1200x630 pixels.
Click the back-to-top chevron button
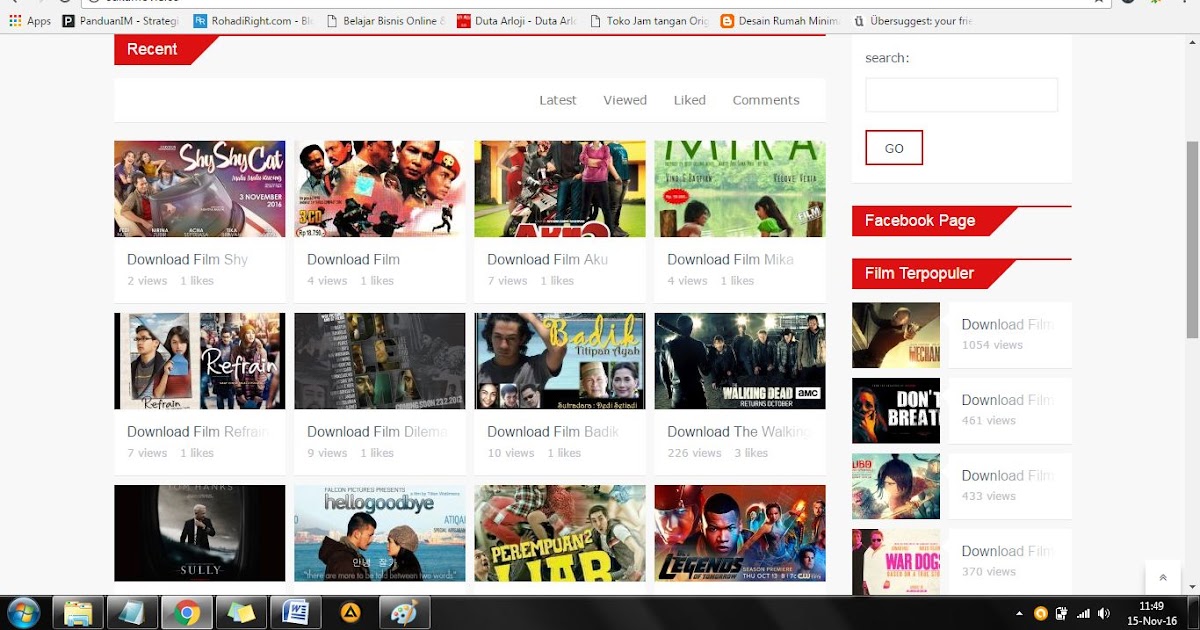coord(1162,577)
